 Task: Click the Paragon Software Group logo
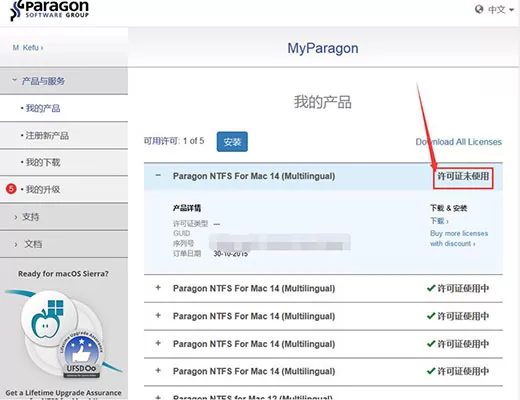click(49, 10)
